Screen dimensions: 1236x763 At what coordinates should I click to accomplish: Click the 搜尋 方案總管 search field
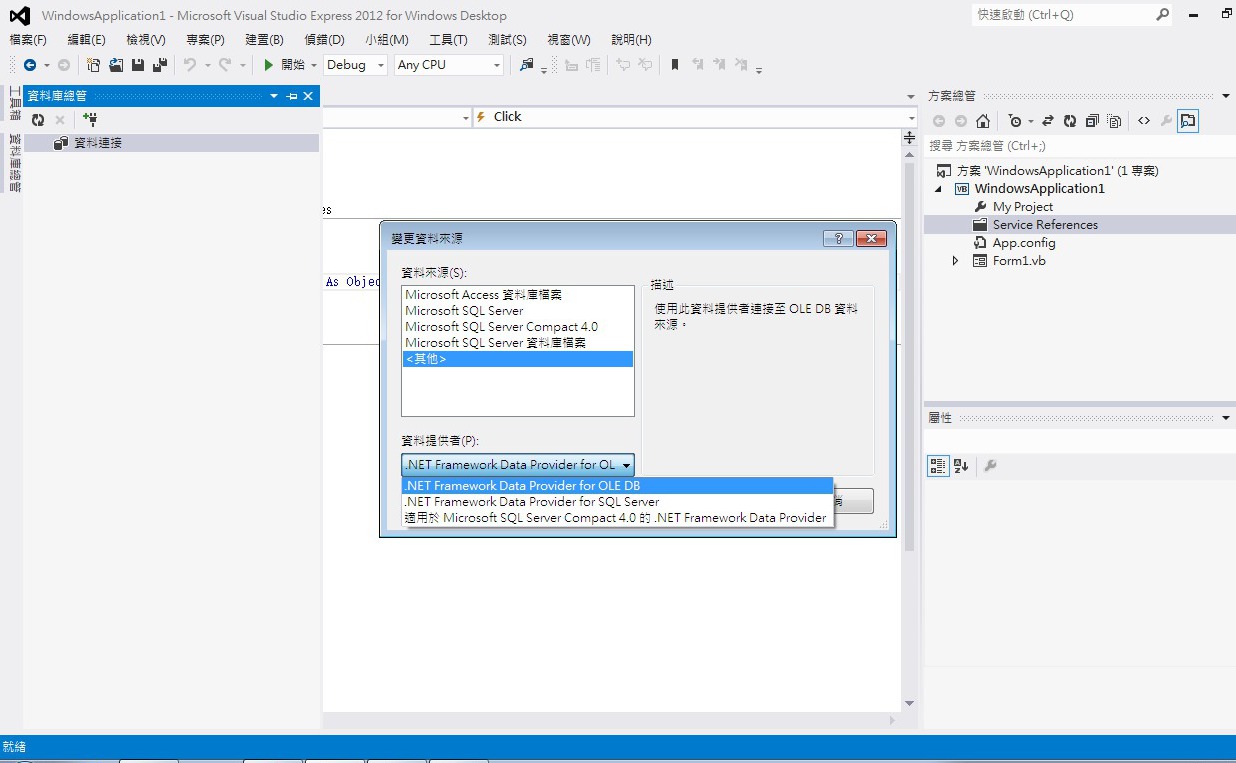click(x=1079, y=146)
